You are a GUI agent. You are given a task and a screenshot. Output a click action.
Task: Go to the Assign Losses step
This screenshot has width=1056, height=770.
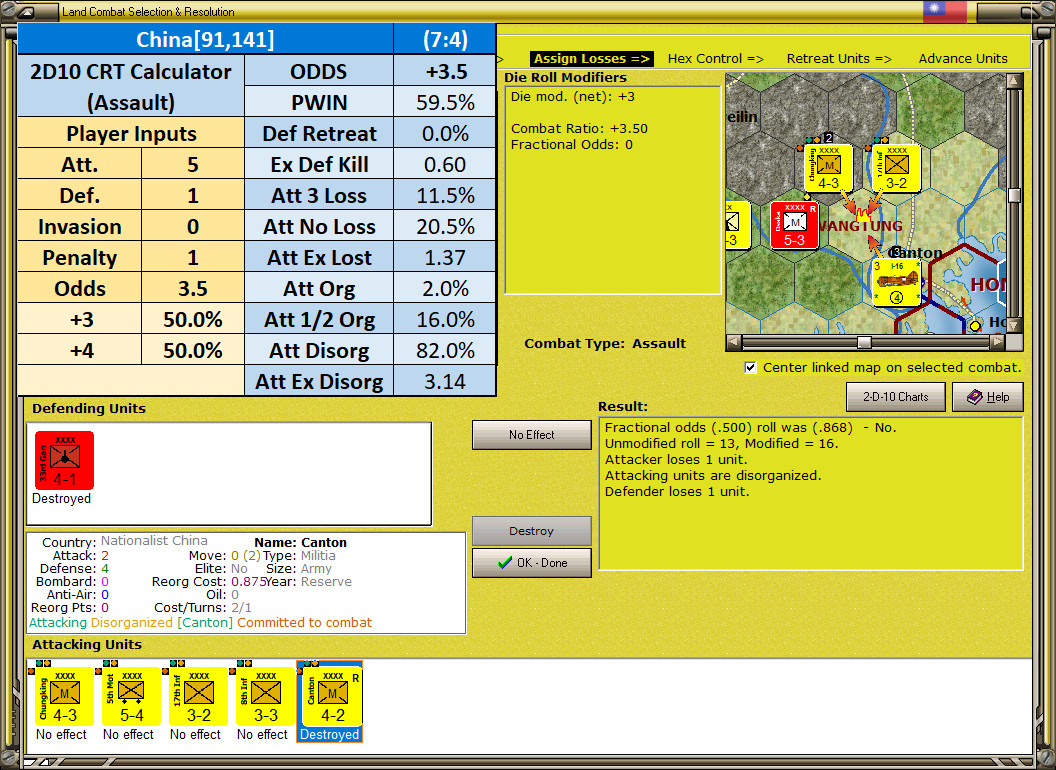[591, 59]
